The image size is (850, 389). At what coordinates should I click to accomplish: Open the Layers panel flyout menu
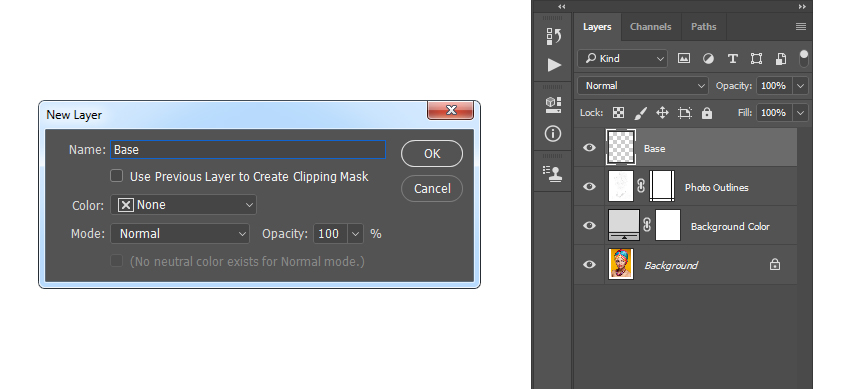tap(801, 27)
